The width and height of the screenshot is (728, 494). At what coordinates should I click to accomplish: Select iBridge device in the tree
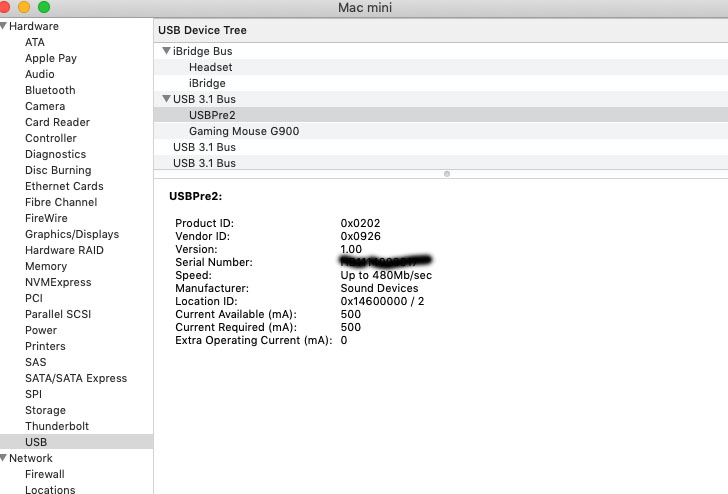point(207,83)
